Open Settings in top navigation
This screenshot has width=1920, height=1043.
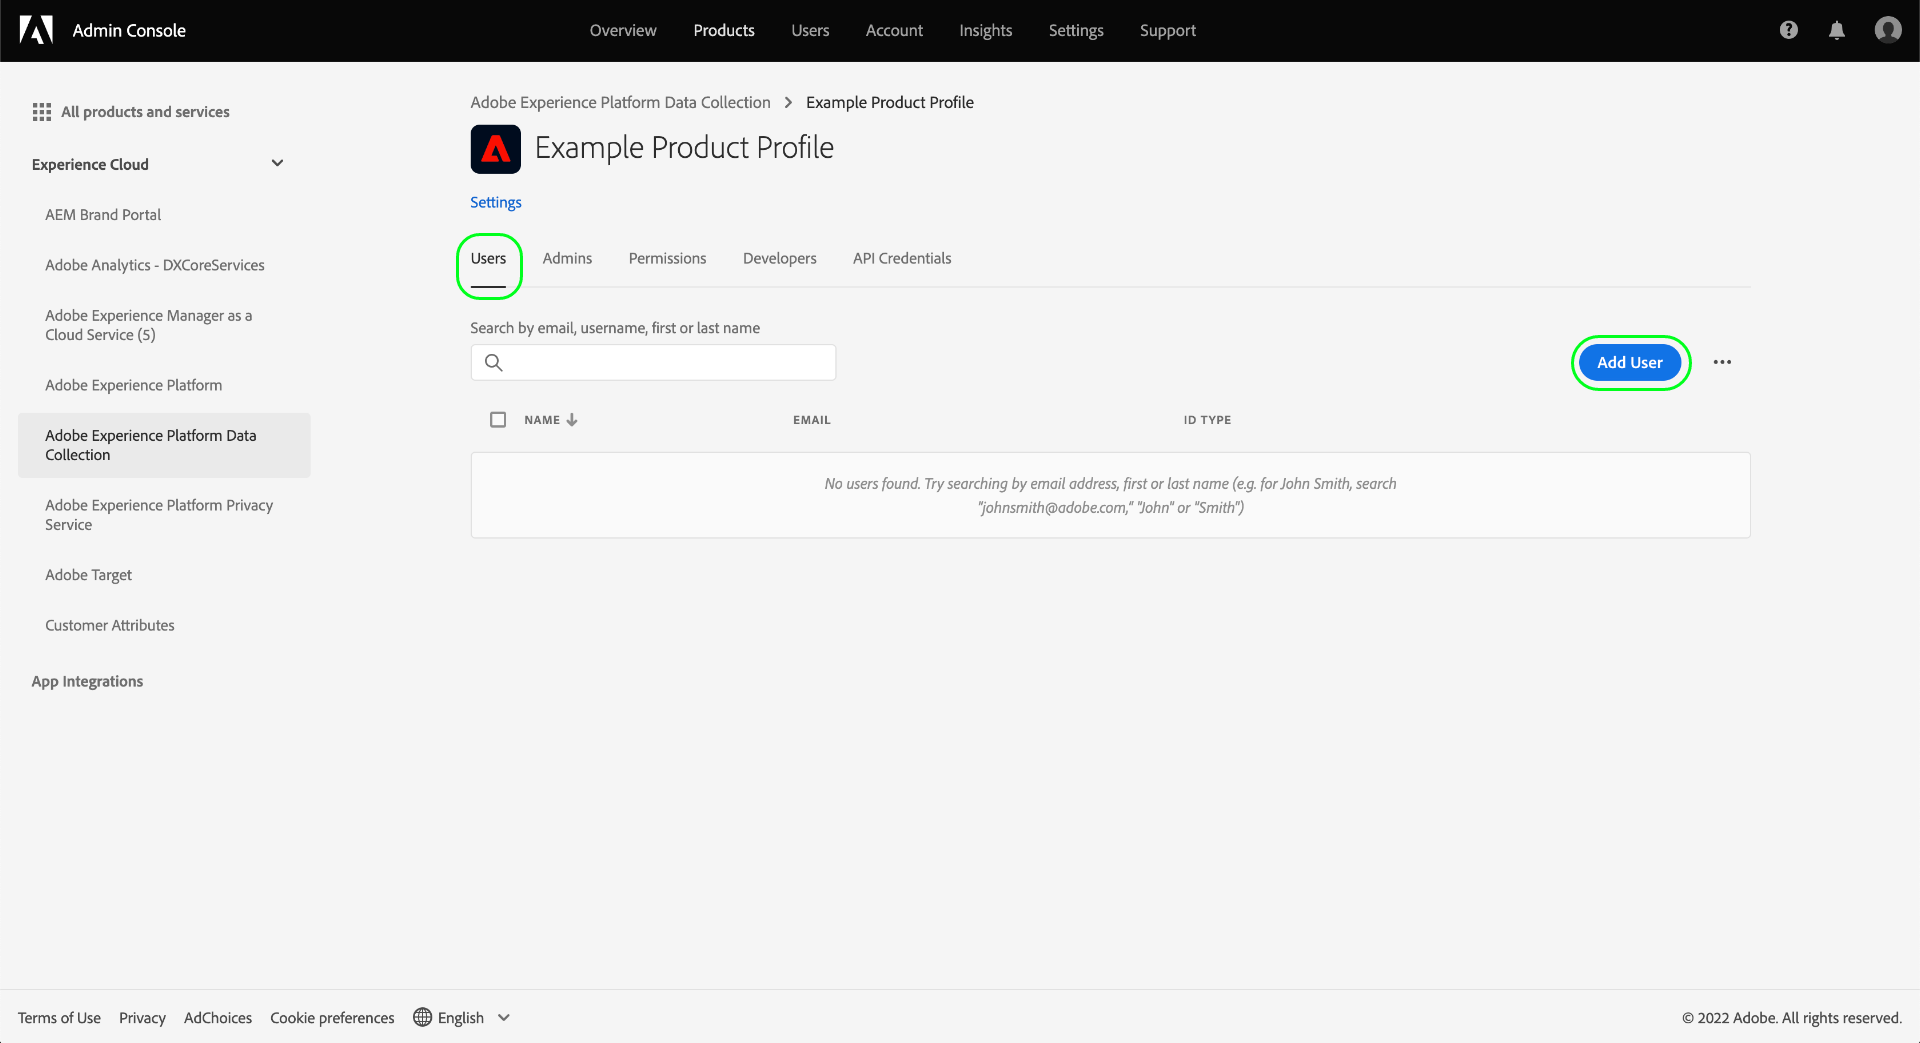pyautogui.click(x=1076, y=30)
